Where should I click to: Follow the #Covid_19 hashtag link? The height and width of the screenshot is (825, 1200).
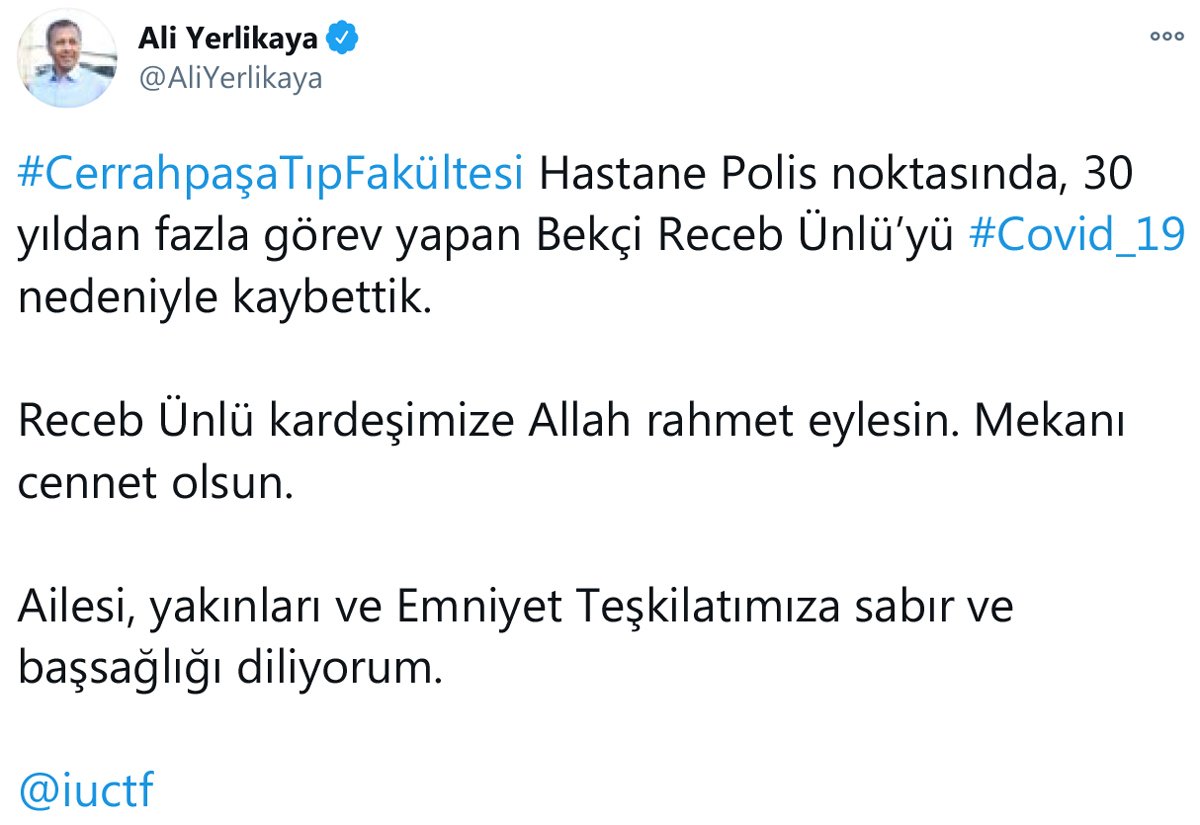point(1078,238)
